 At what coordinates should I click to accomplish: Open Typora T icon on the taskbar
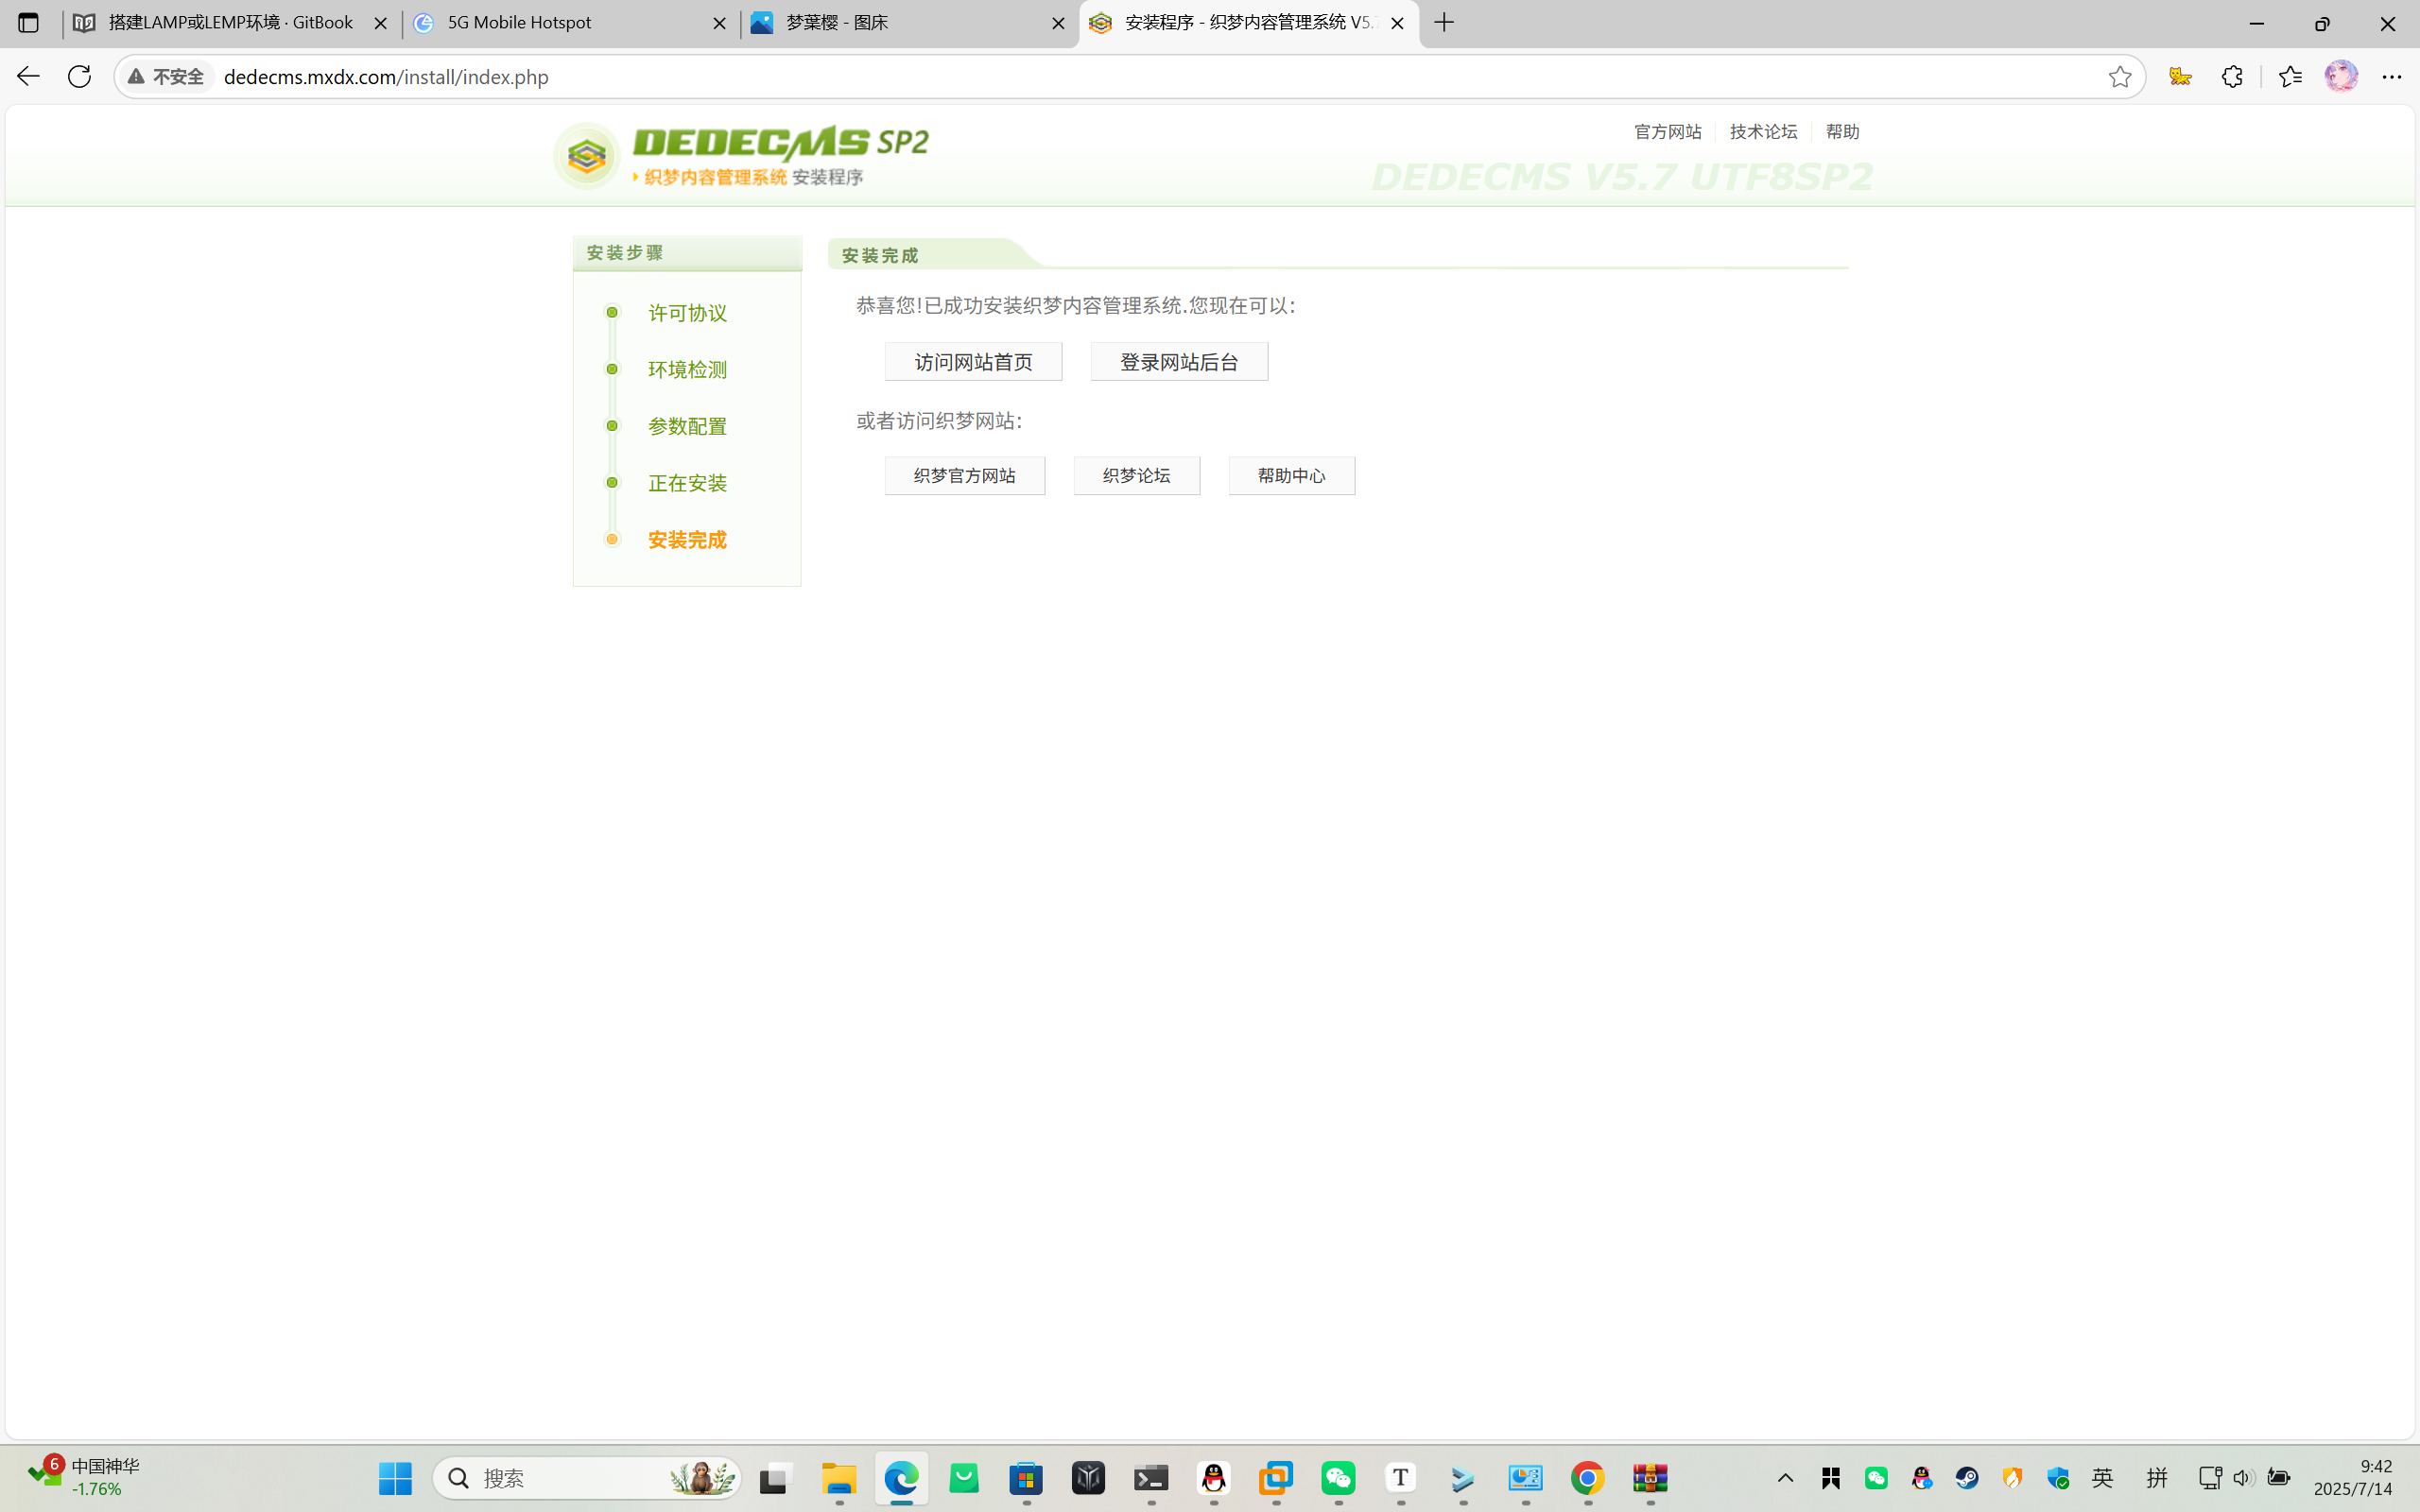(1400, 1478)
